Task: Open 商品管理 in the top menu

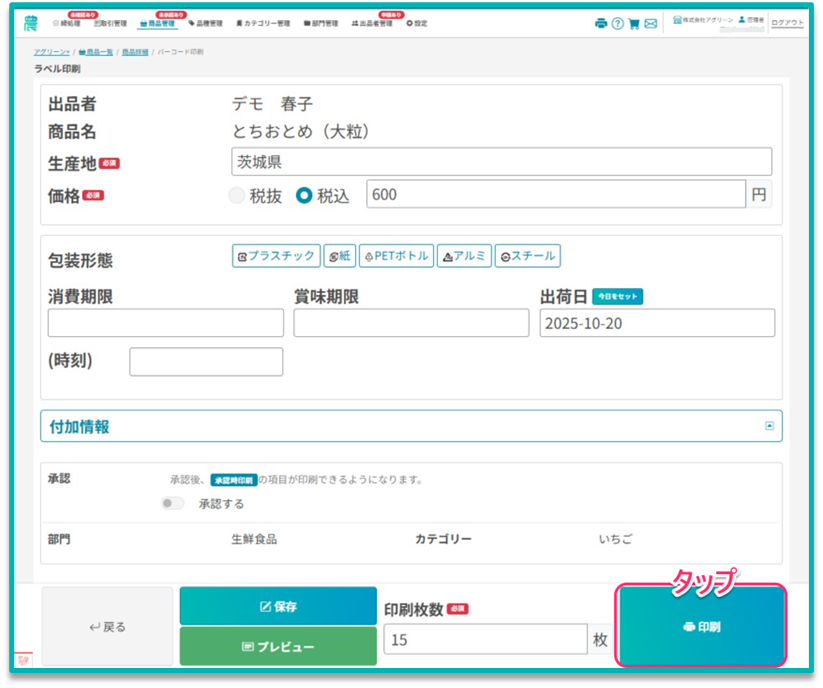Action: click(160, 23)
